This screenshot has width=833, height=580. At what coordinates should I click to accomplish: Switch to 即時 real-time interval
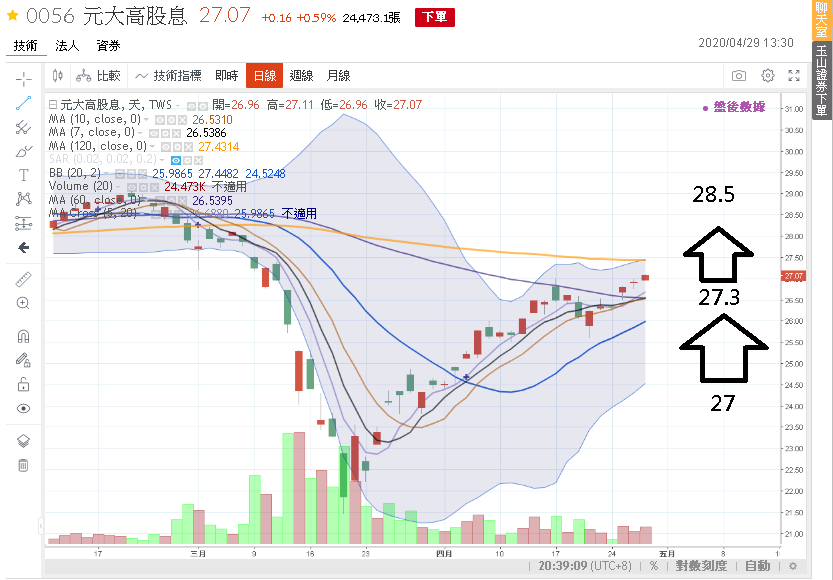click(227, 76)
